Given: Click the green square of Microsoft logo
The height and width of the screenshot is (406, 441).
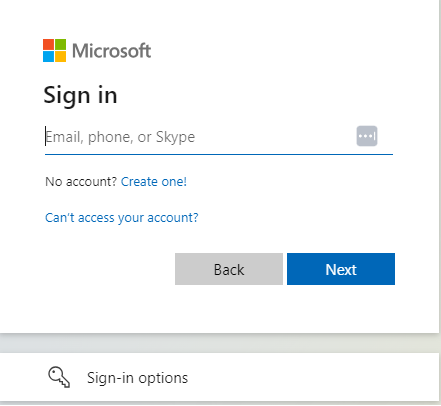Looking at the screenshot, I should click(60, 44).
